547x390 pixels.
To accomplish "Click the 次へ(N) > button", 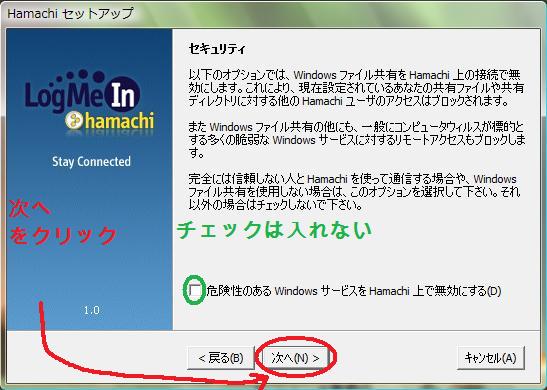I will coord(295,358).
